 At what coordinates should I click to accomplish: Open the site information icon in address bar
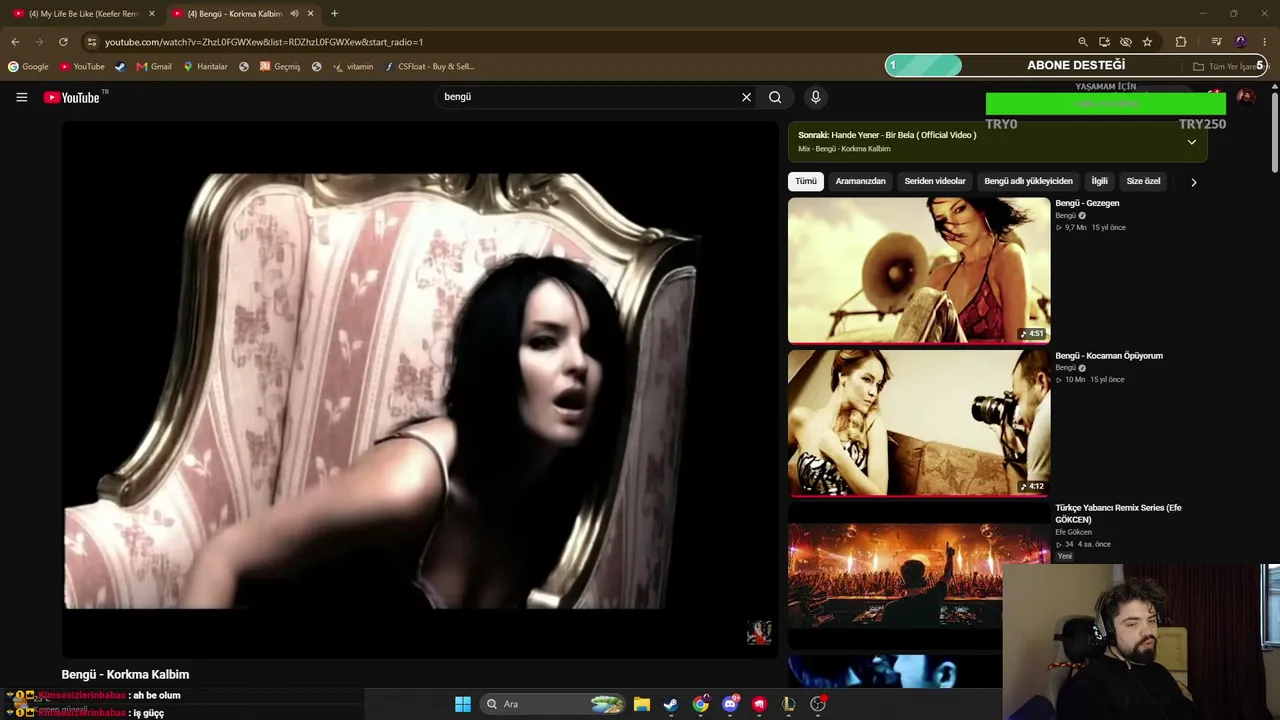coord(91,42)
